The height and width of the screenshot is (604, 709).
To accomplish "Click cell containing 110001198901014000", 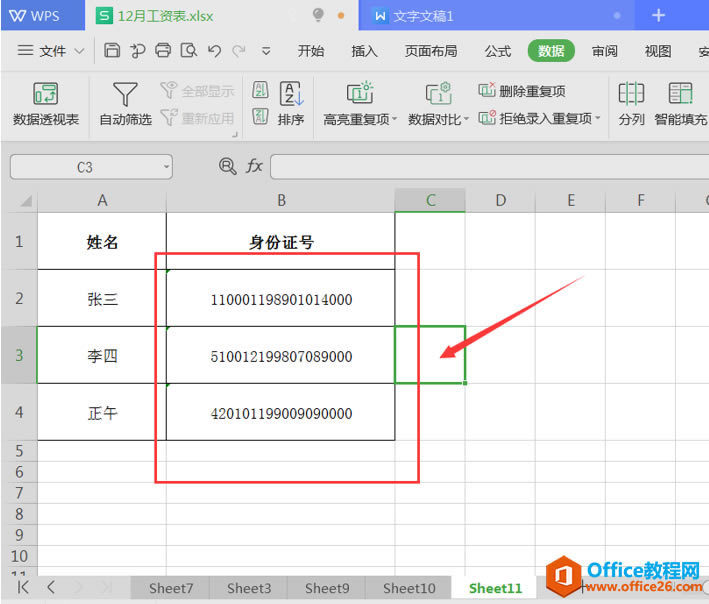I will 281,298.
